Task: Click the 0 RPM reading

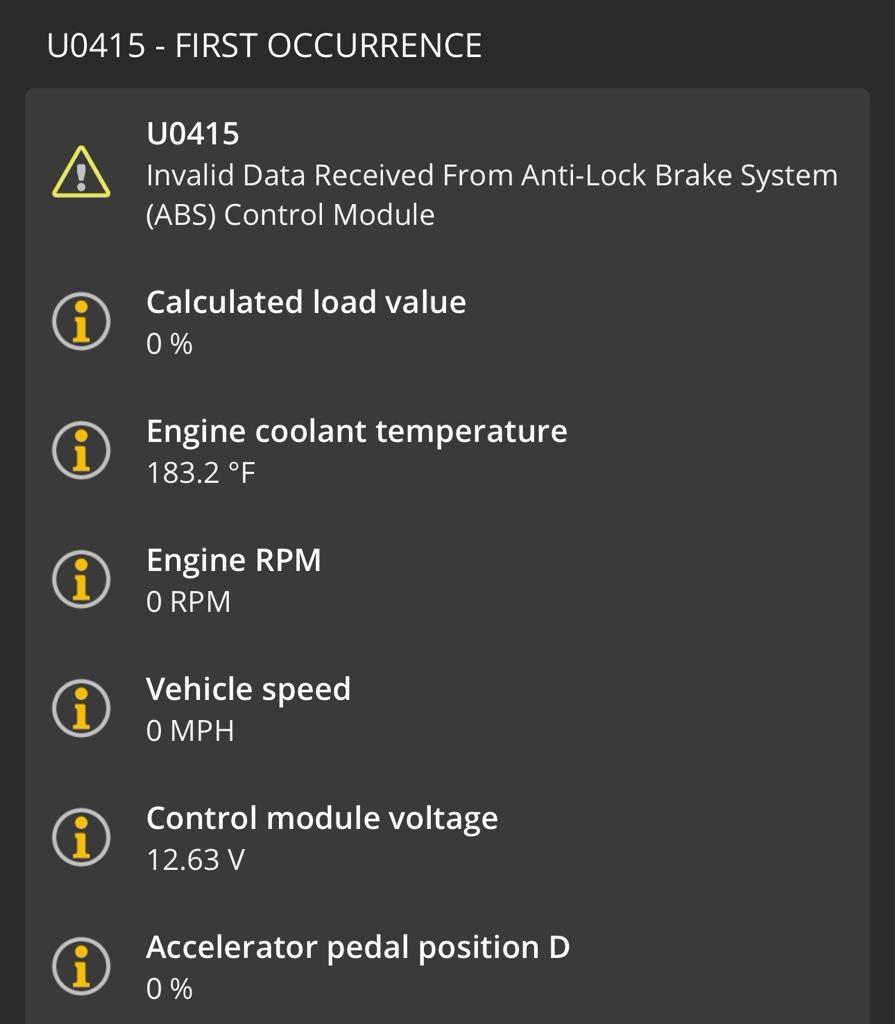Action: pos(188,602)
